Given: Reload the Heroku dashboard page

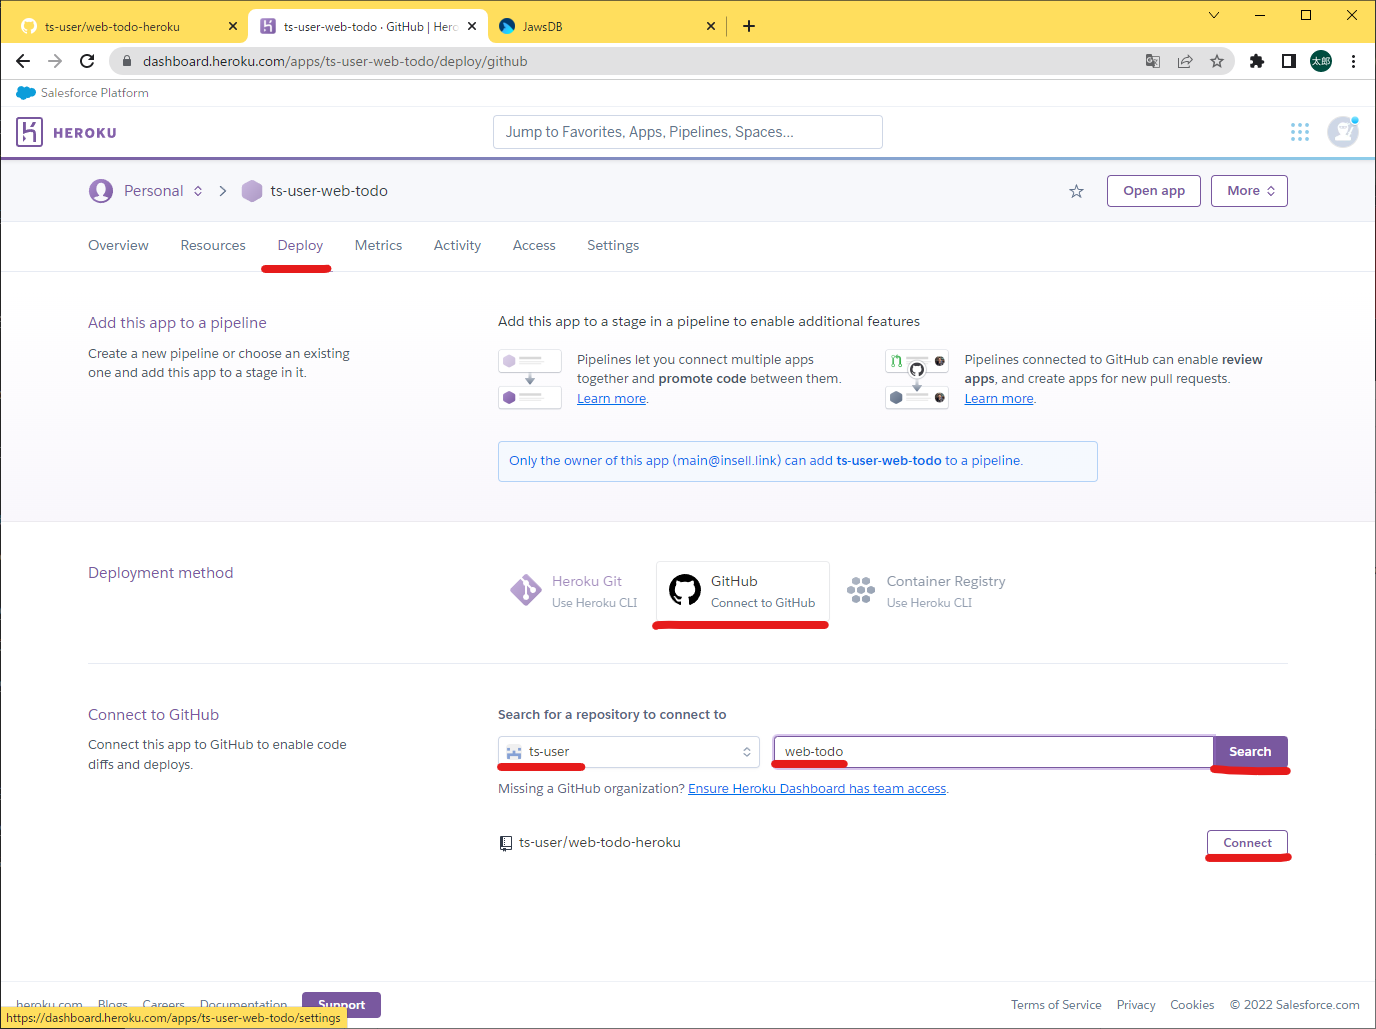Looking at the screenshot, I should click(87, 61).
